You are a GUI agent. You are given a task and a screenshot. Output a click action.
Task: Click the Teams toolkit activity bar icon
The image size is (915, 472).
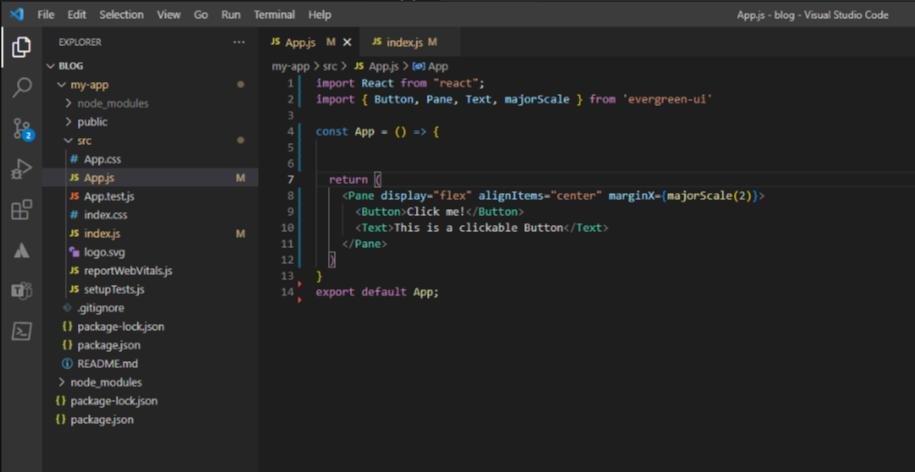pos(21,291)
